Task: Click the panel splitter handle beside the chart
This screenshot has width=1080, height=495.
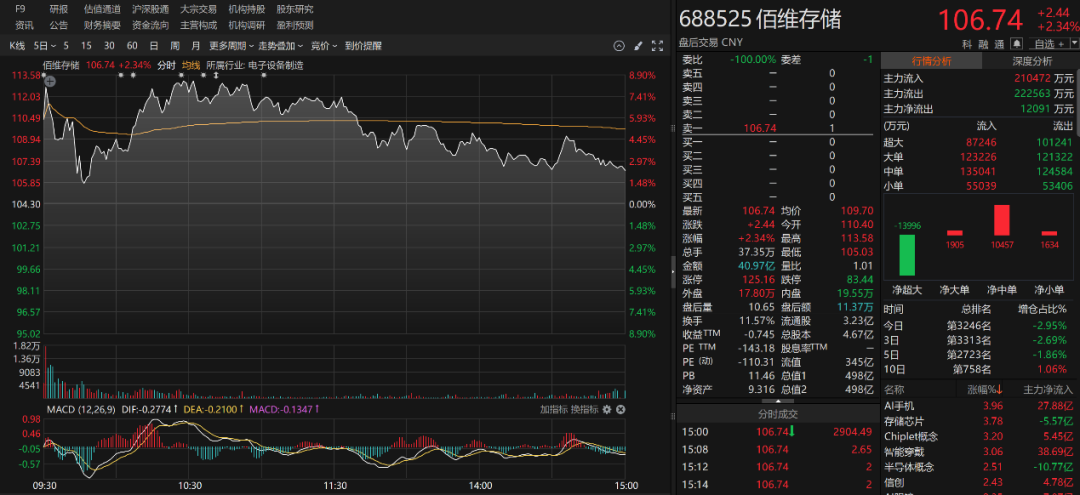Action: (x=674, y=271)
